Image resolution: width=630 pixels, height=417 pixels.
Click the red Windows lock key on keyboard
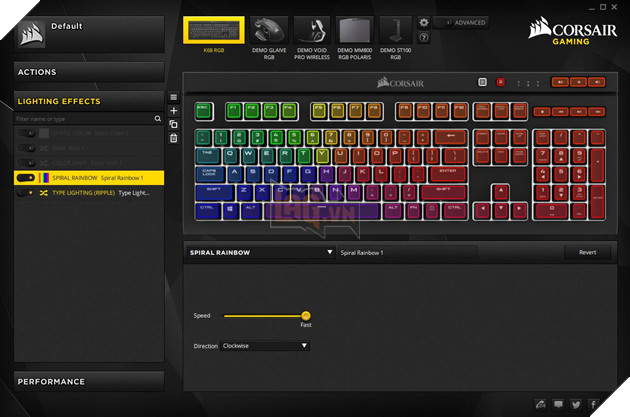[x=501, y=82]
